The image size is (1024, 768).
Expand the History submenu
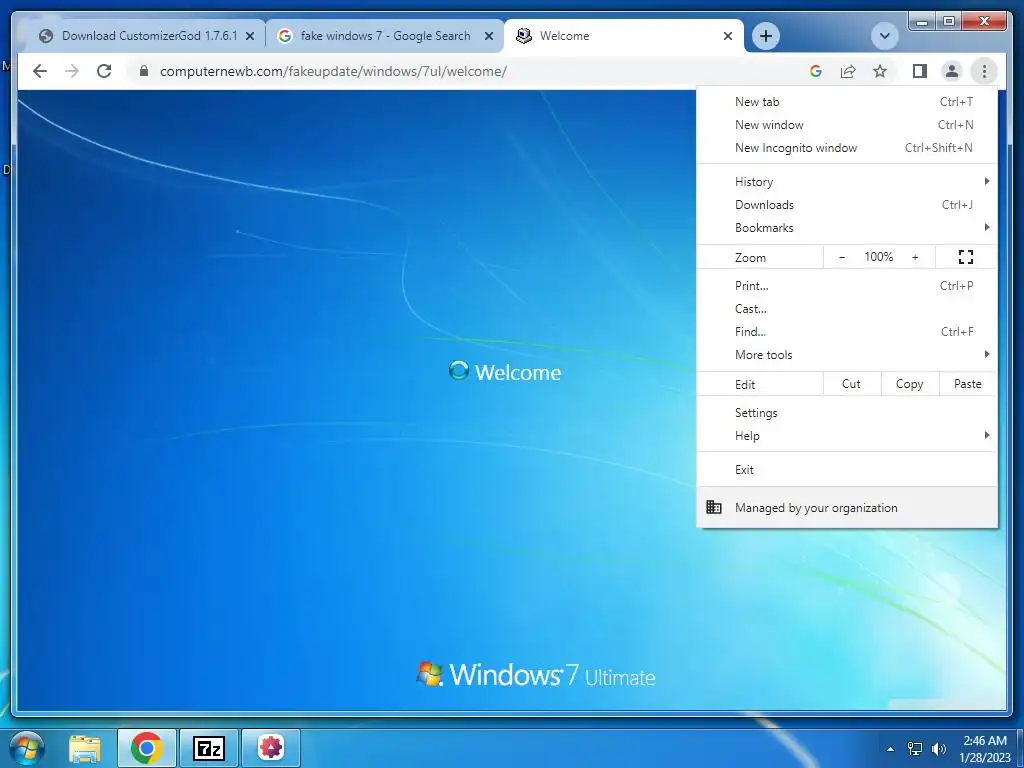847,182
